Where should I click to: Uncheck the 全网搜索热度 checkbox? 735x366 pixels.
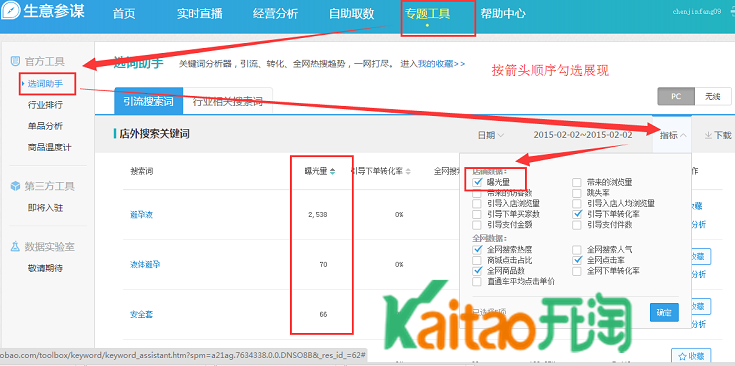click(x=477, y=249)
